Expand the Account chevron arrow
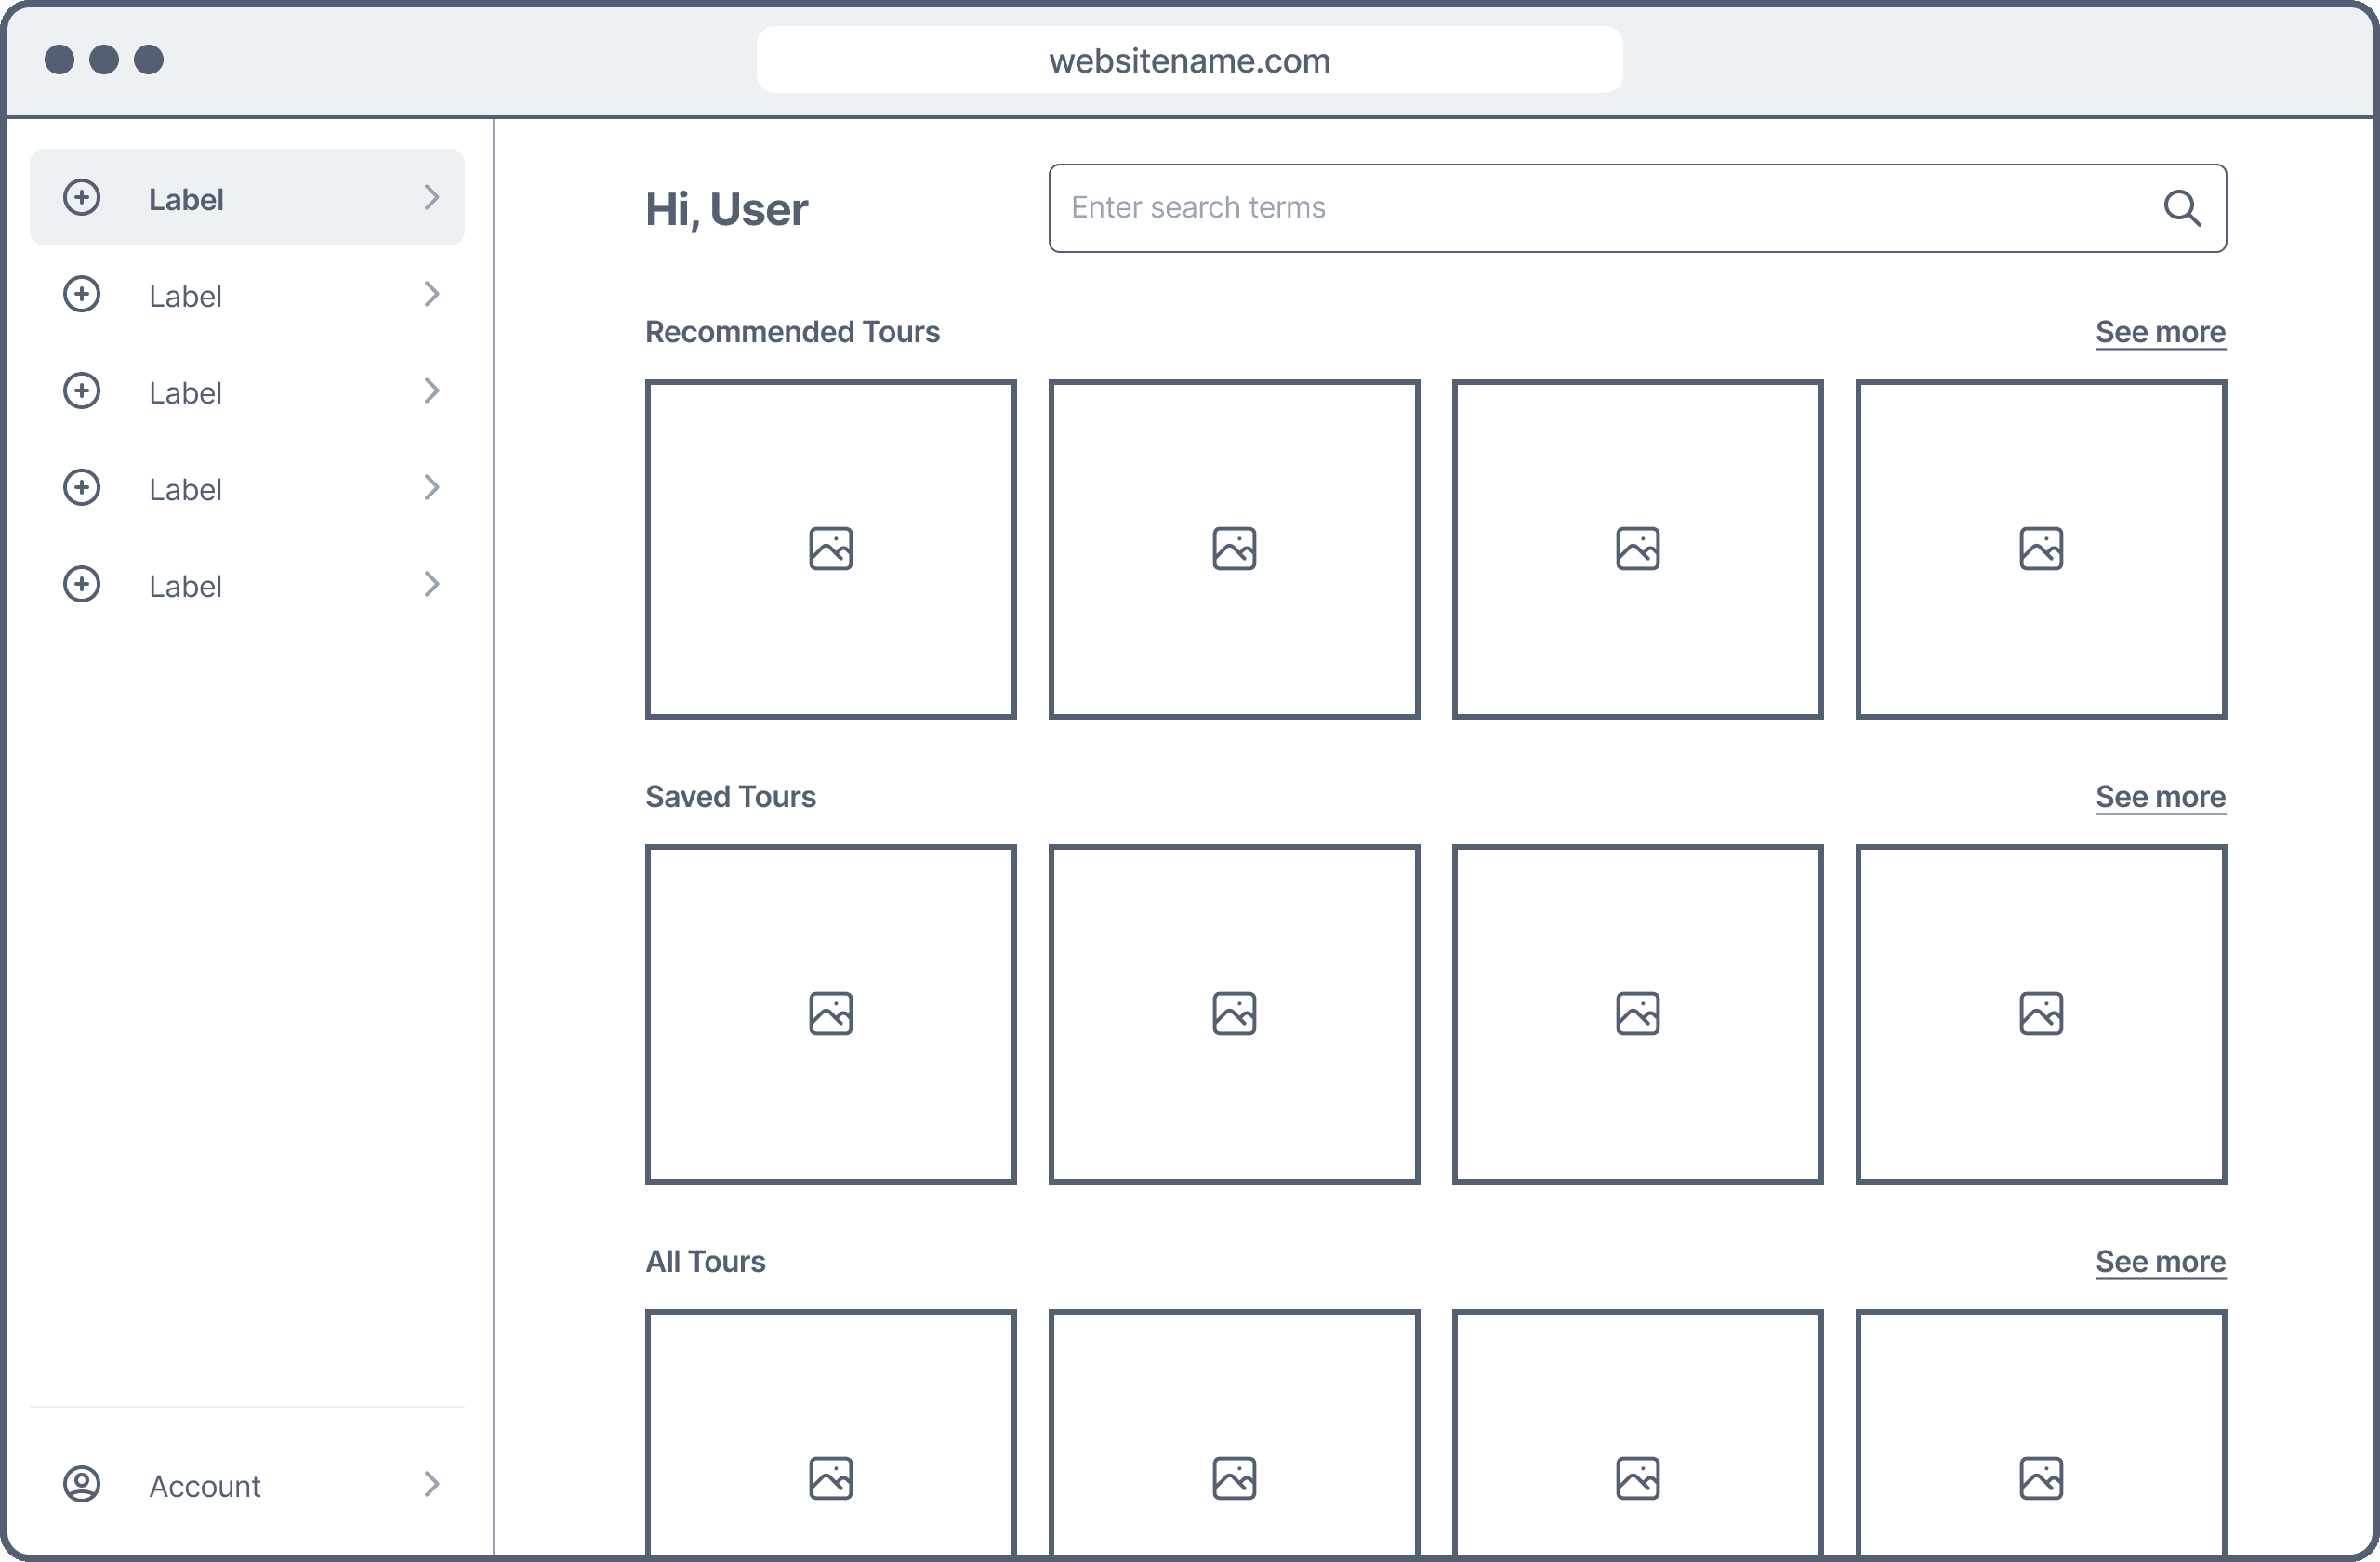This screenshot has width=2380, height=1562. point(432,1484)
